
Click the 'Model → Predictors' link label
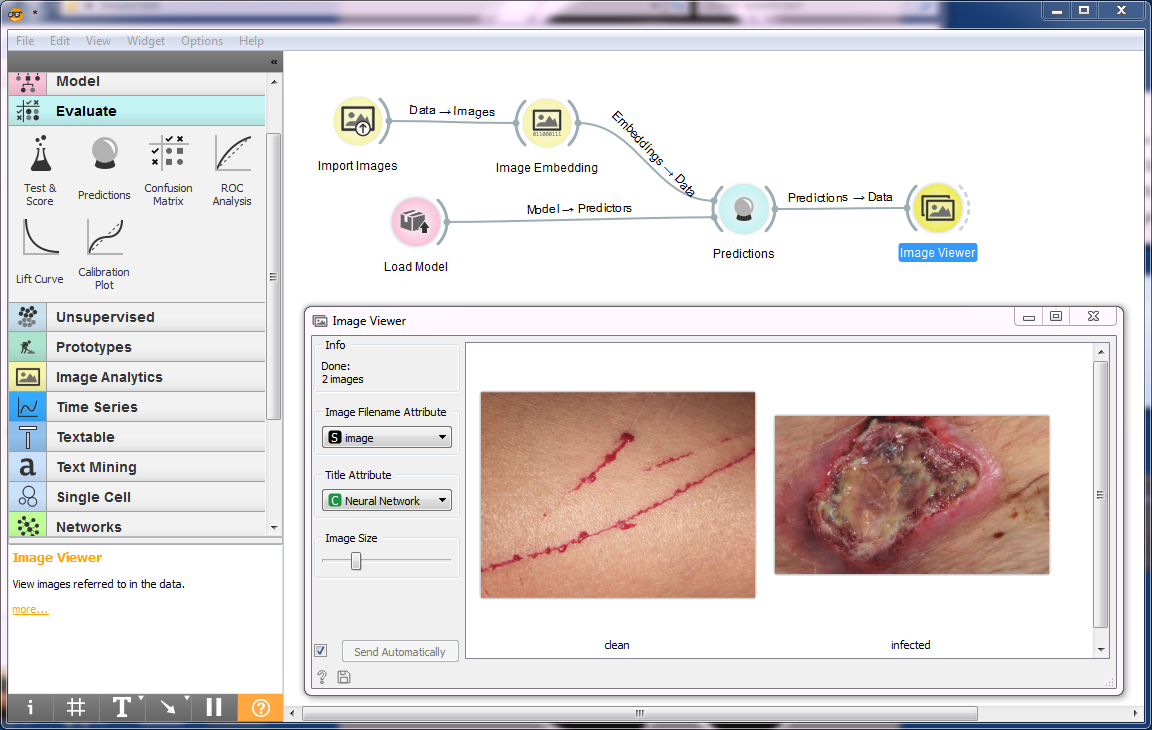point(579,209)
